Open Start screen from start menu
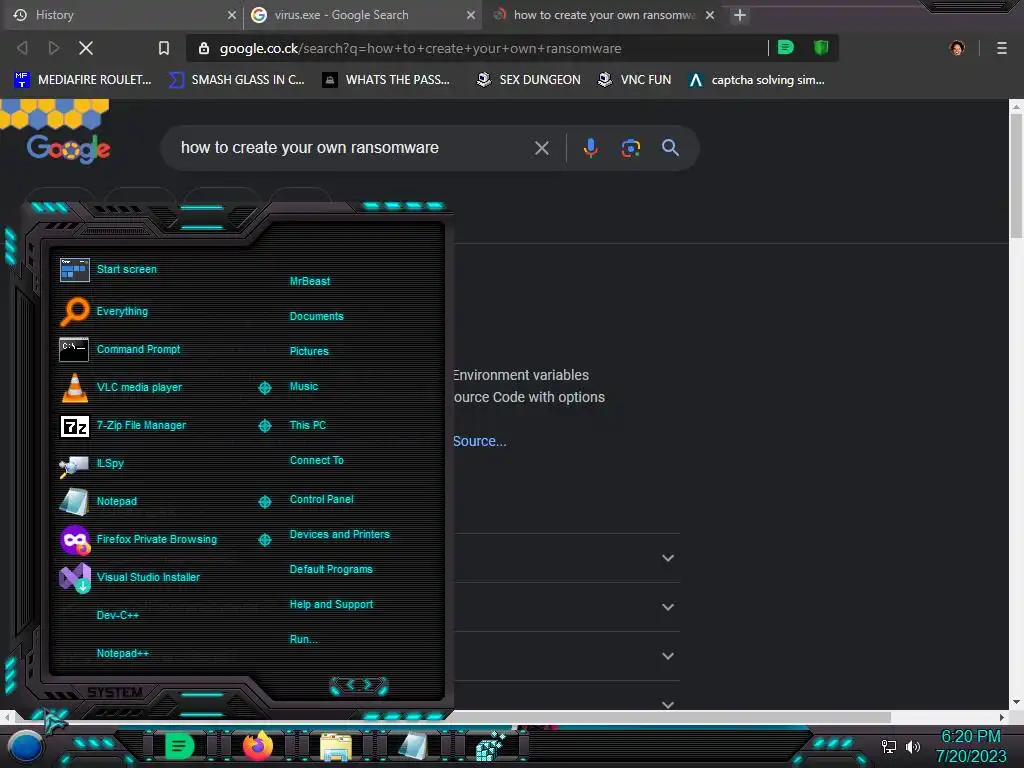This screenshot has width=1024, height=768. click(x=127, y=269)
